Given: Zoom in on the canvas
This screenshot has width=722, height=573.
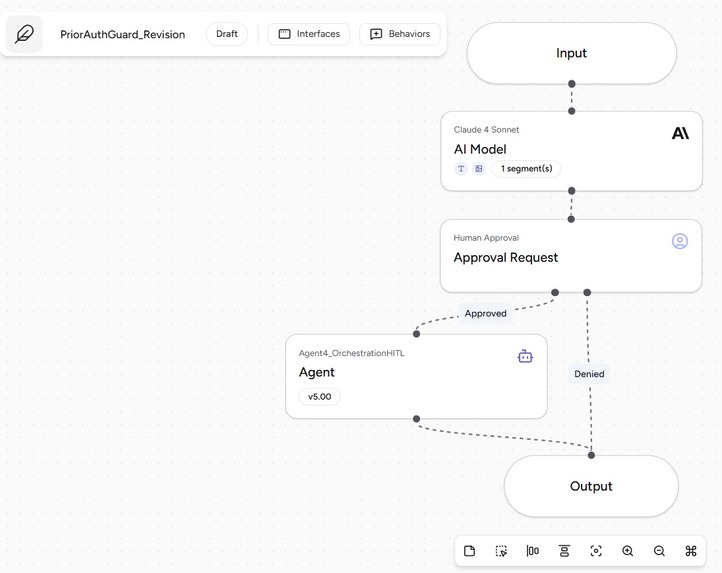Looking at the screenshot, I should [x=628, y=551].
